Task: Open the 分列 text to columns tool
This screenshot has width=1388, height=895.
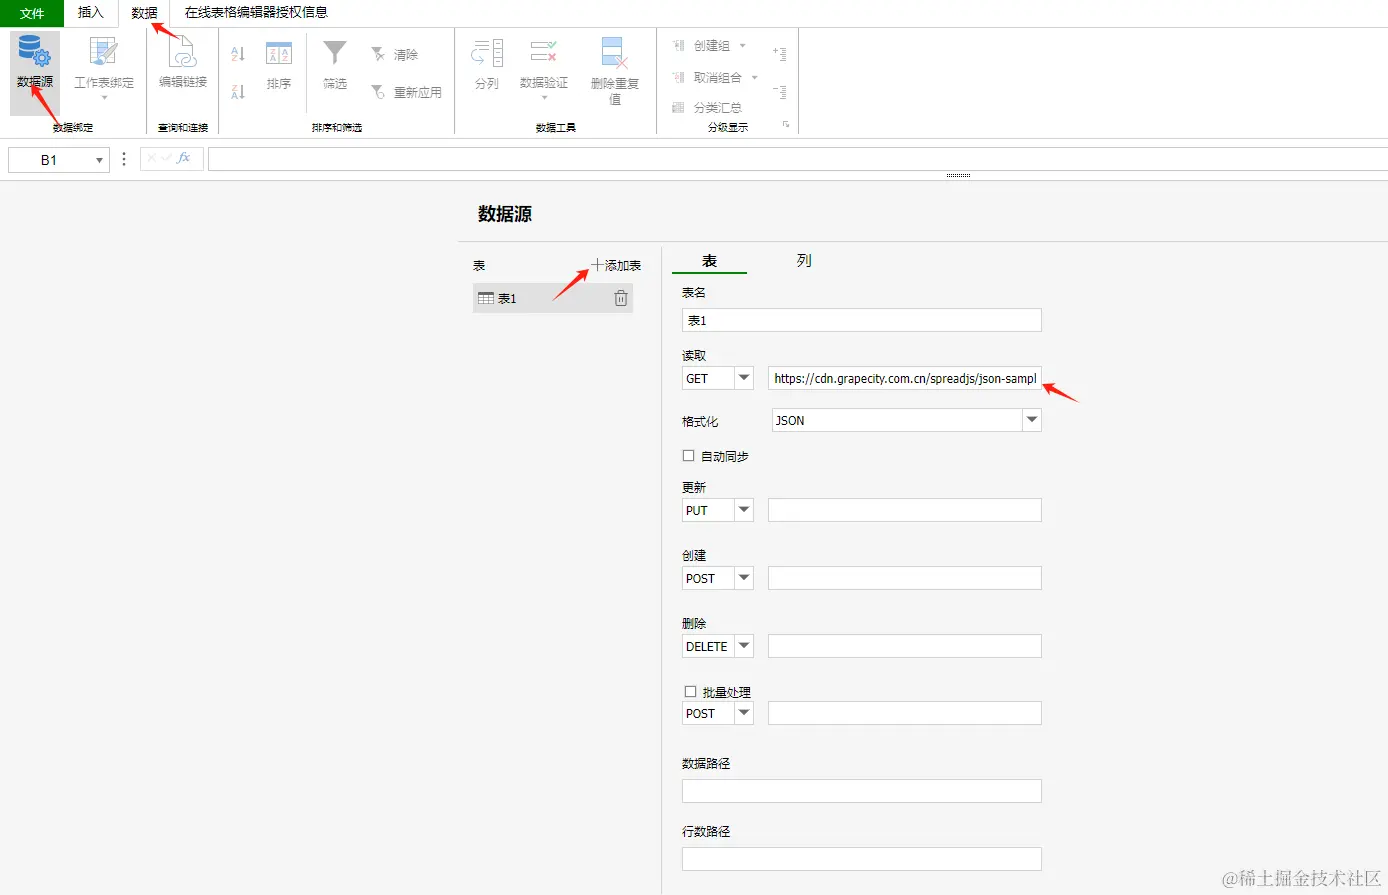Action: click(x=487, y=65)
